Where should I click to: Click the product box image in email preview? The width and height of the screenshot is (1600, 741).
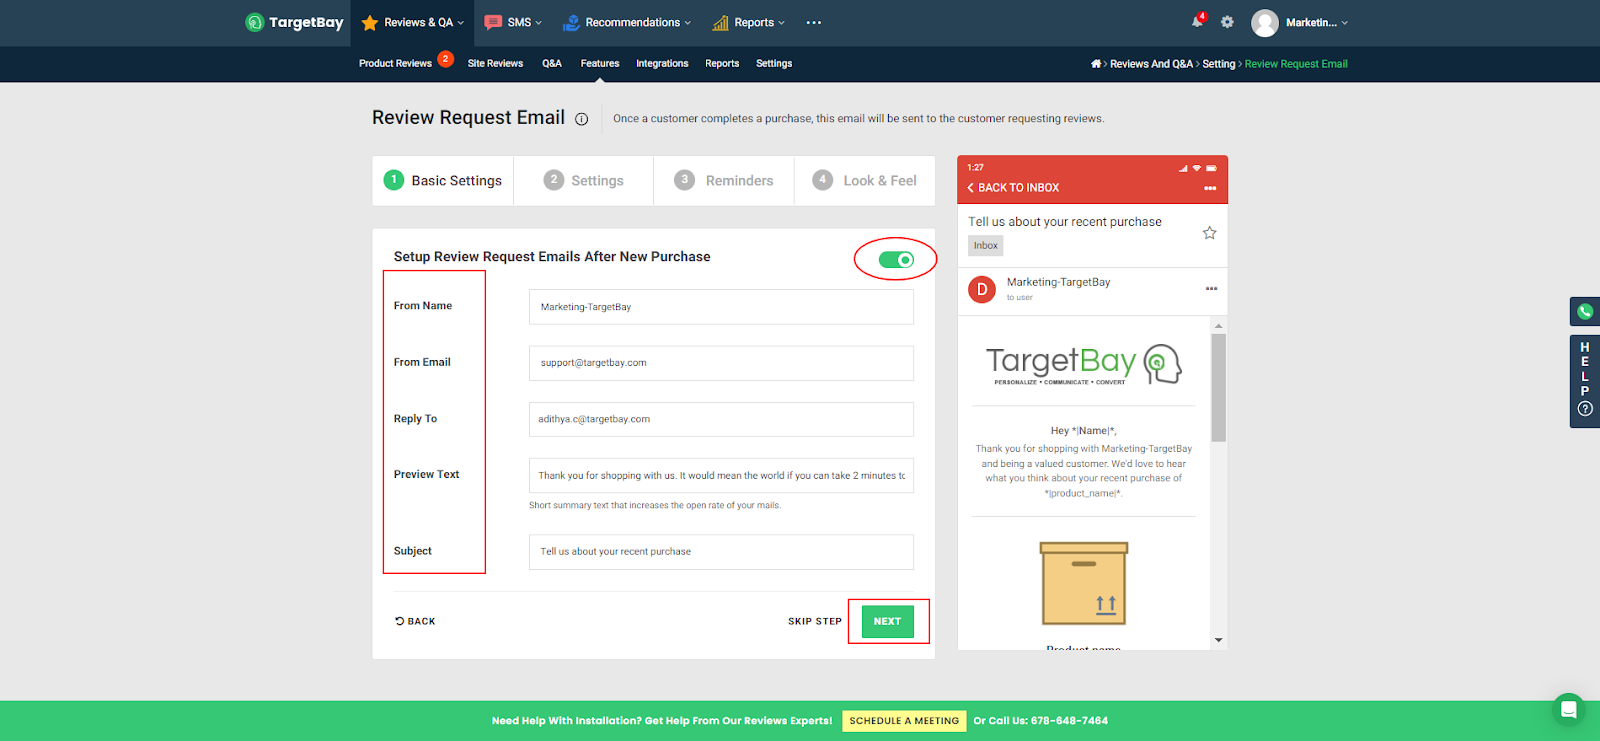(1084, 583)
